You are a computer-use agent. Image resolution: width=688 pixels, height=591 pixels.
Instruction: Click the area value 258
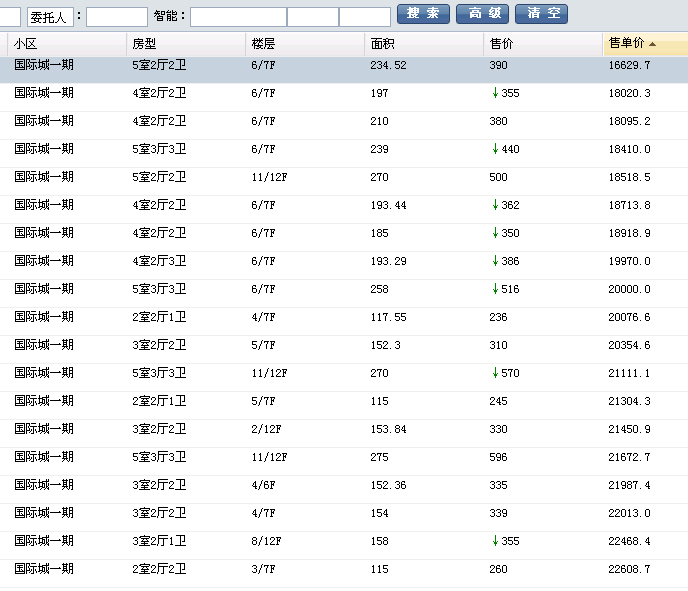[x=379, y=290]
